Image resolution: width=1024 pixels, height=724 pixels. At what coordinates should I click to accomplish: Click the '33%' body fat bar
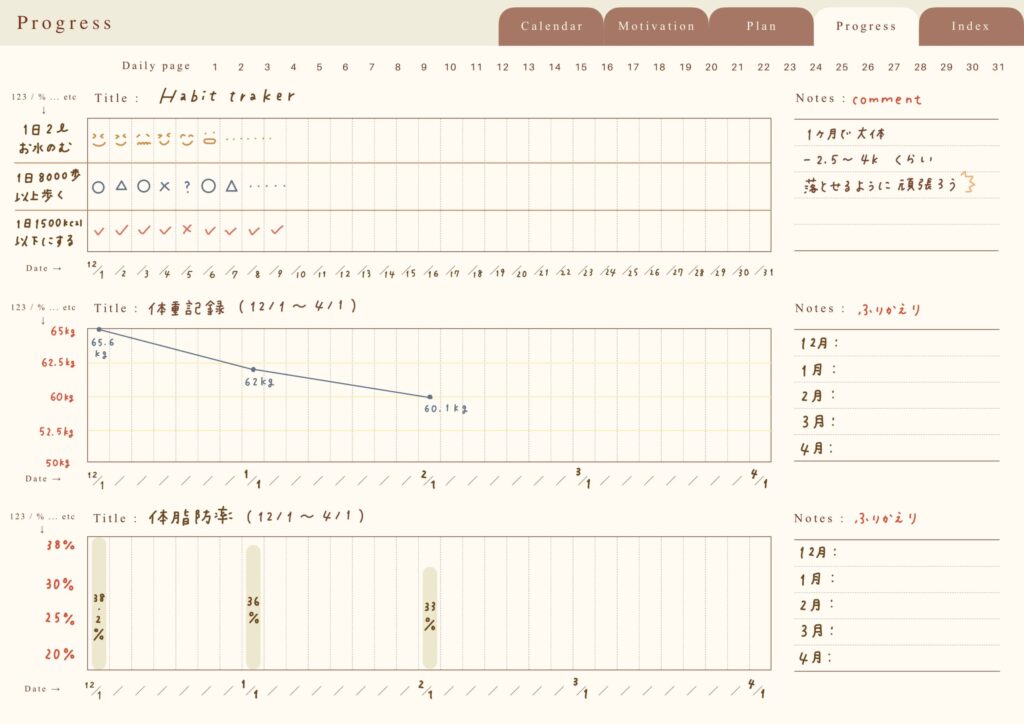430,617
